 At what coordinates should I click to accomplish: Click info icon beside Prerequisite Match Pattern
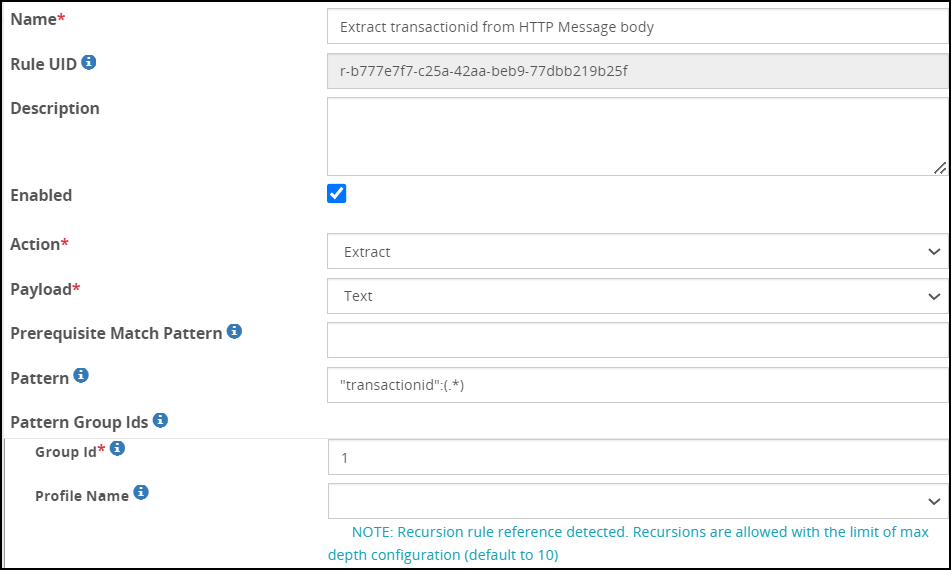click(x=234, y=331)
